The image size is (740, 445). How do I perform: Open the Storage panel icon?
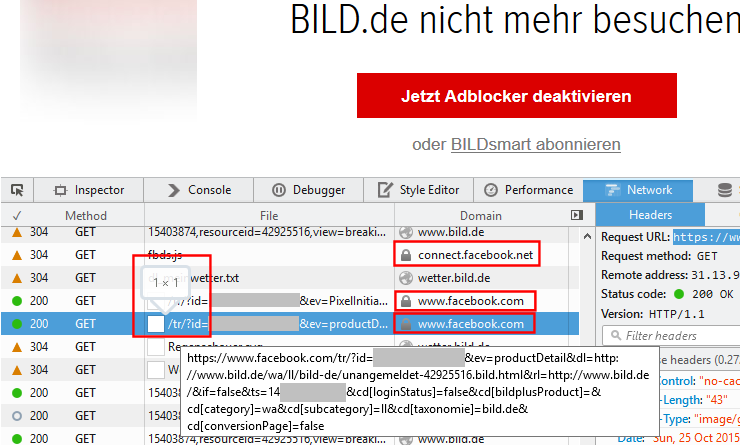(725, 190)
